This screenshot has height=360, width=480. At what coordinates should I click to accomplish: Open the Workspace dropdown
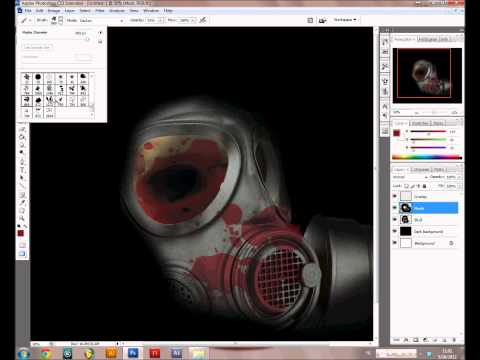[345, 20]
